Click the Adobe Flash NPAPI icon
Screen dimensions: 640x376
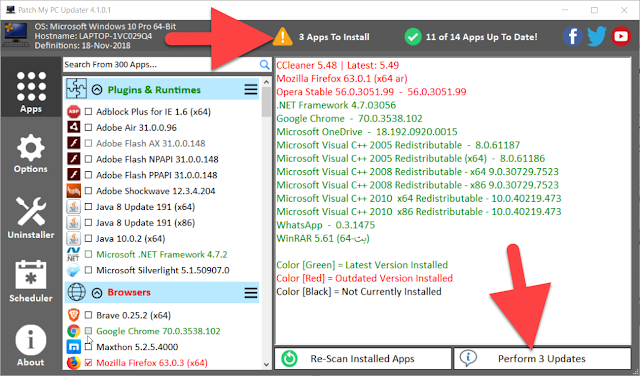pyautogui.click(x=73, y=159)
